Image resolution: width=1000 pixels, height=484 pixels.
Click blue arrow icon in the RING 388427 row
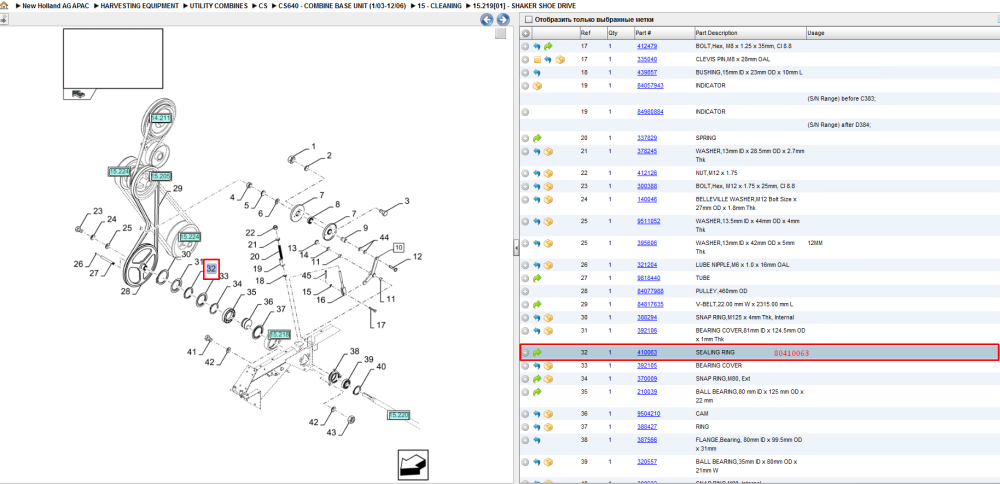537,427
